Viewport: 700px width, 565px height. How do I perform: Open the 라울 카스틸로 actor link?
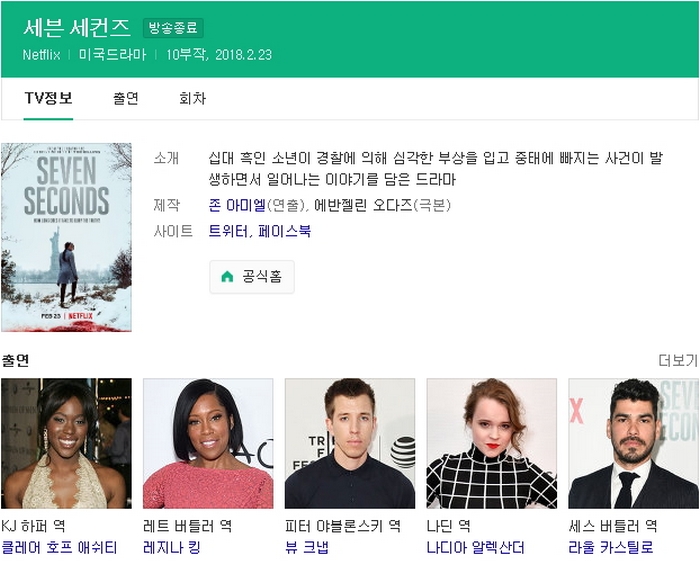(x=611, y=547)
